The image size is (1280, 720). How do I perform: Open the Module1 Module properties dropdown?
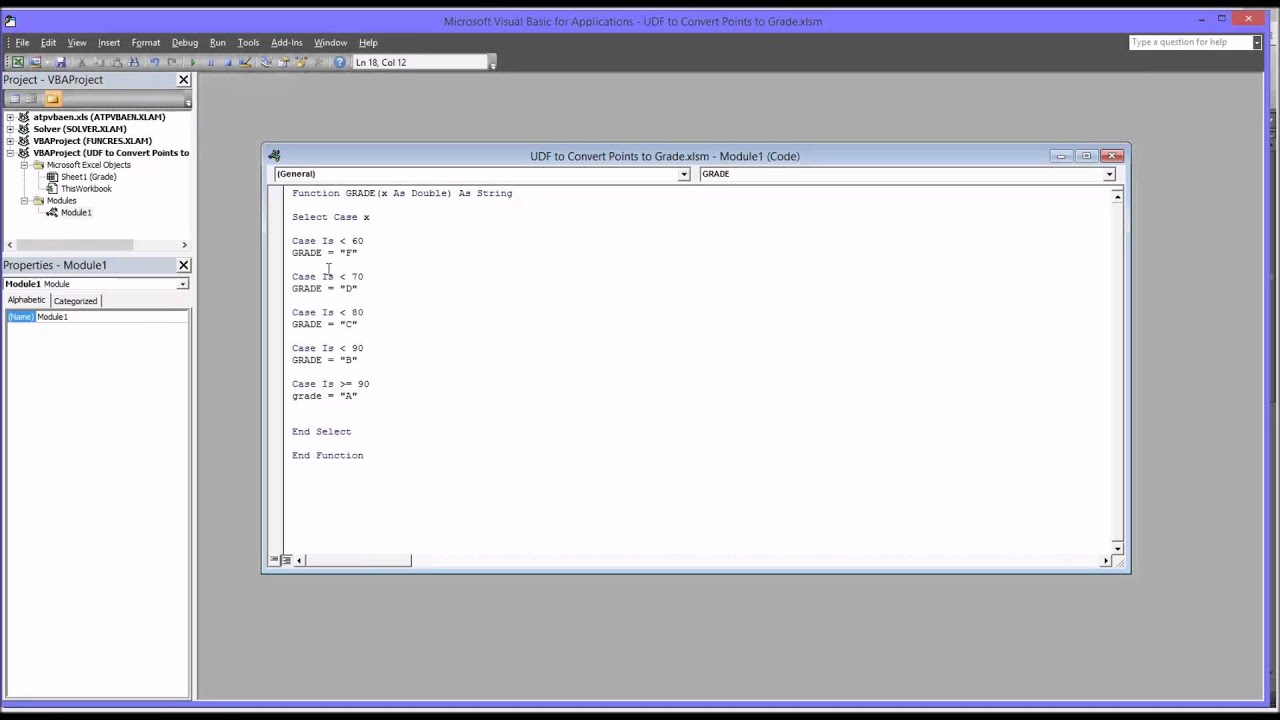tap(182, 284)
